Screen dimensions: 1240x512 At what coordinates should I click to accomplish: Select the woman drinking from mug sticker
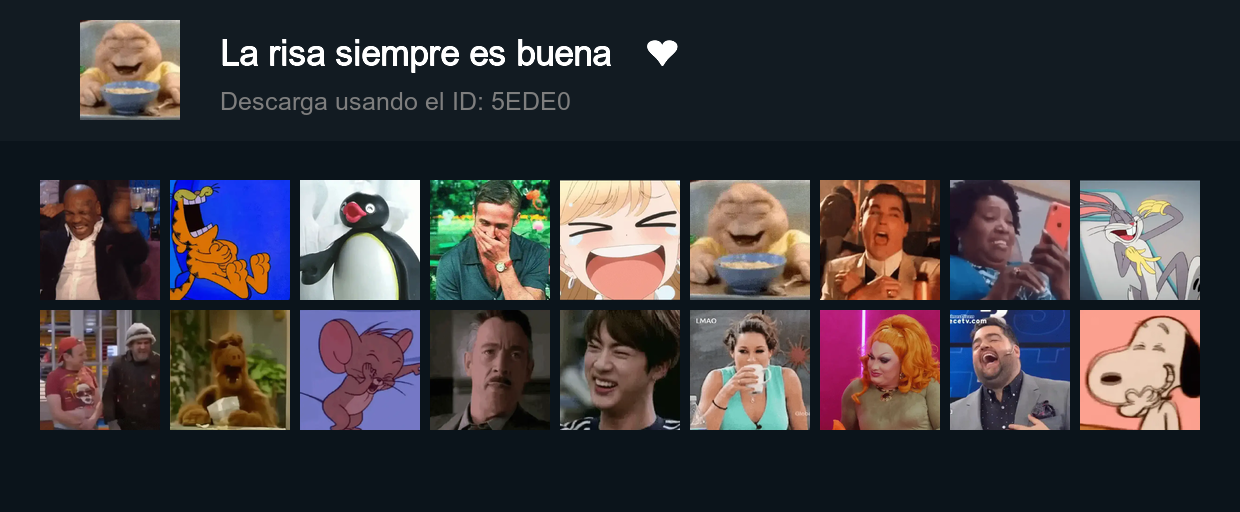point(750,370)
